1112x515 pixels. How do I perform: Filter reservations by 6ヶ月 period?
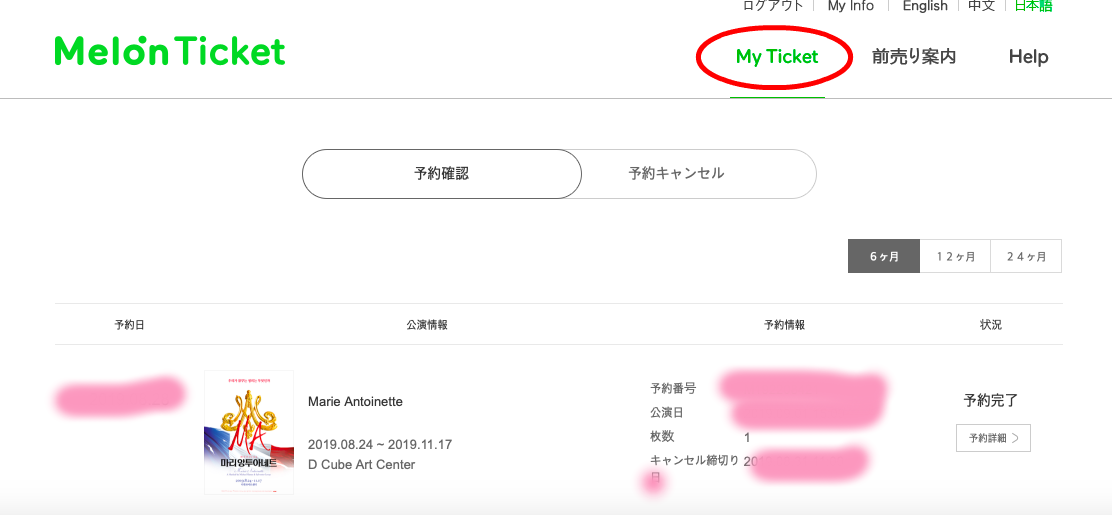[x=884, y=256]
